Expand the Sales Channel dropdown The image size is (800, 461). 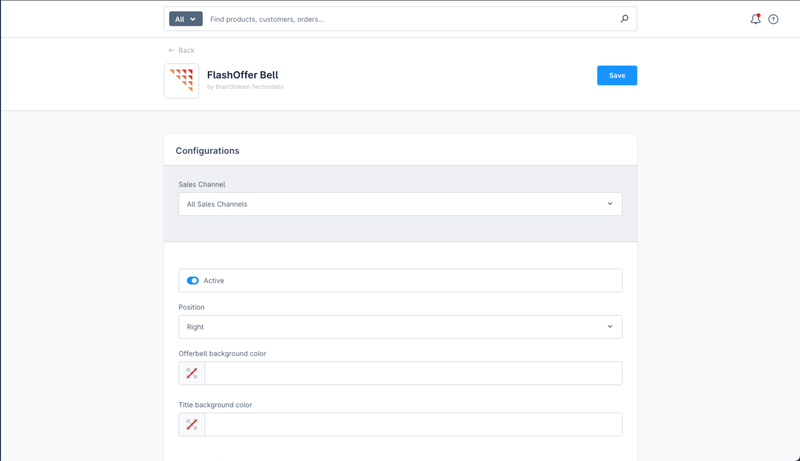[400, 204]
